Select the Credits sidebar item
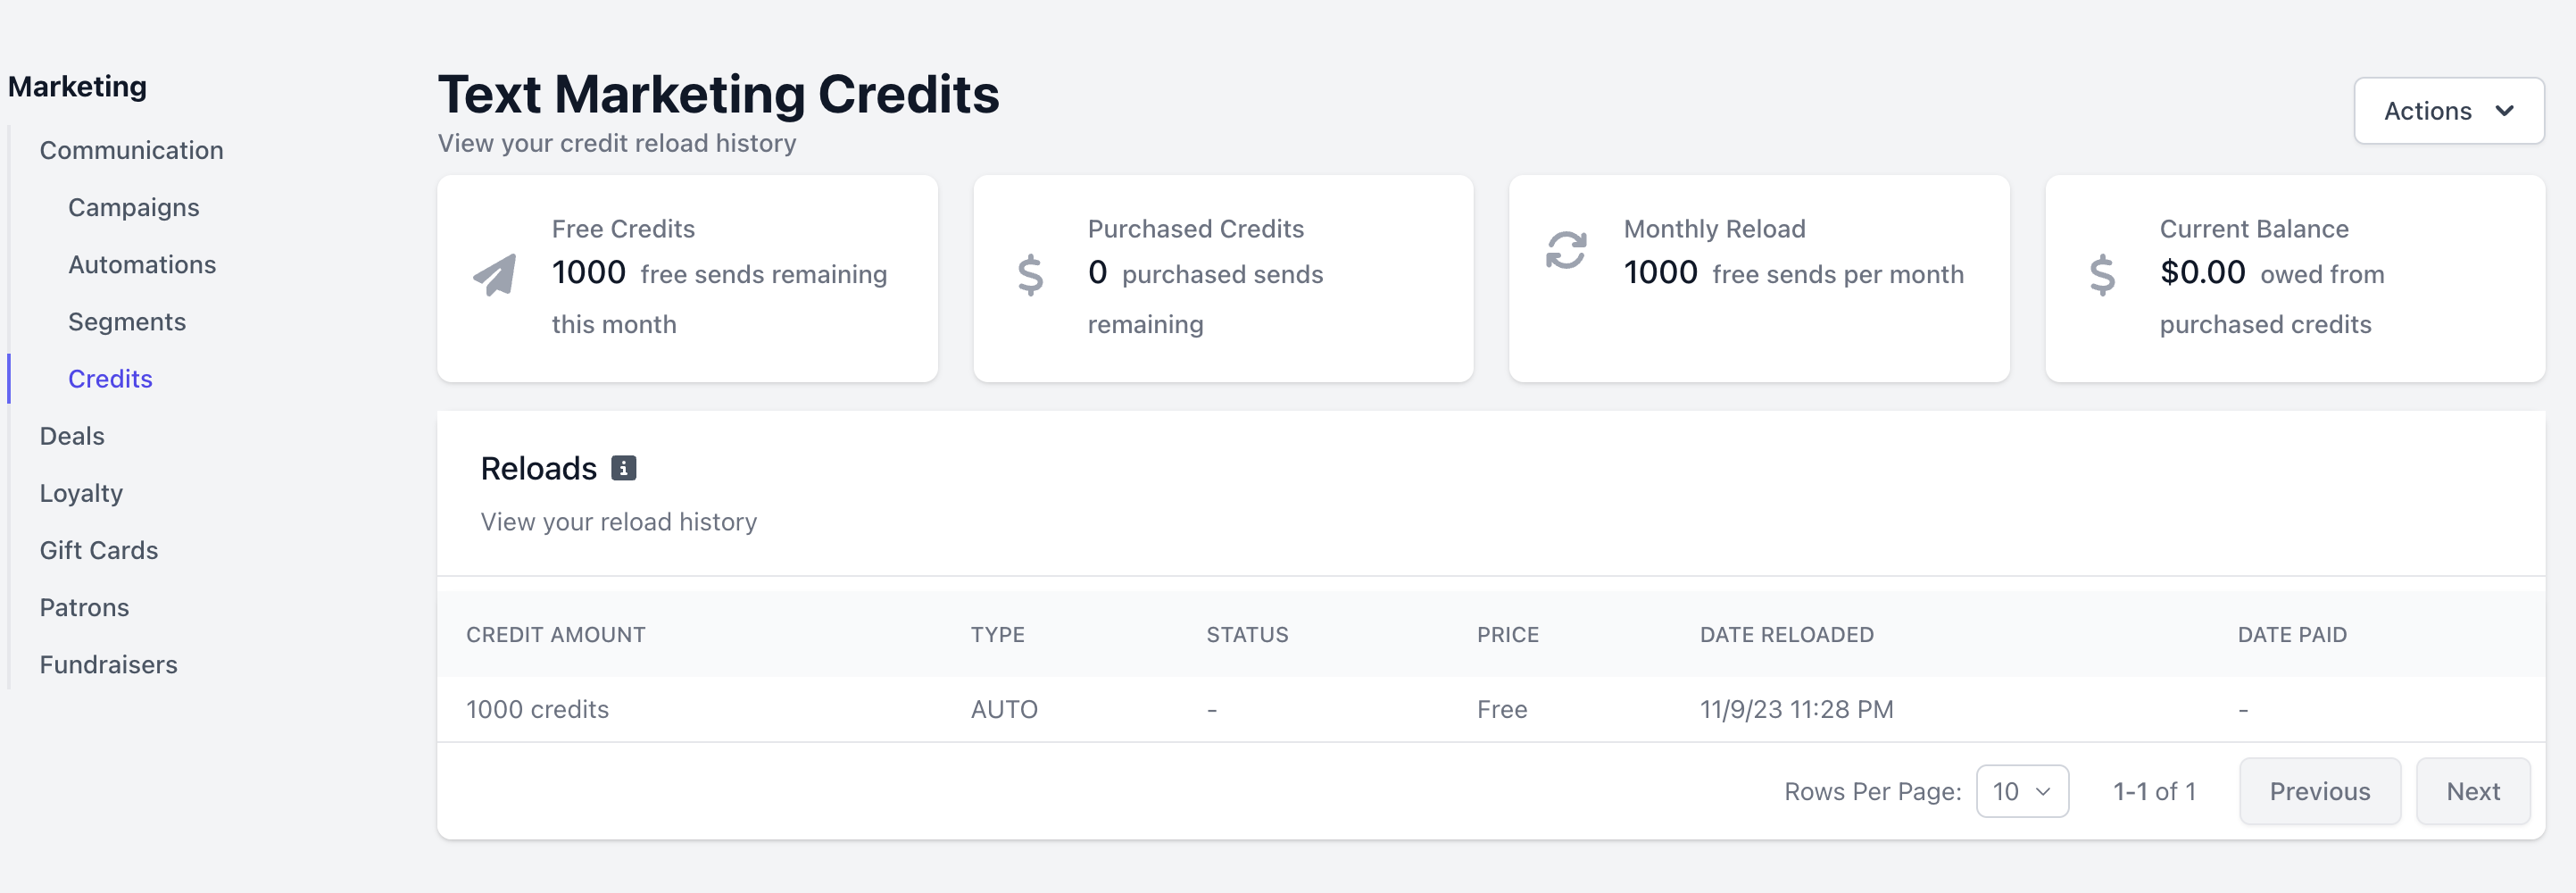The height and width of the screenshot is (893, 2576). tap(110, 379)
